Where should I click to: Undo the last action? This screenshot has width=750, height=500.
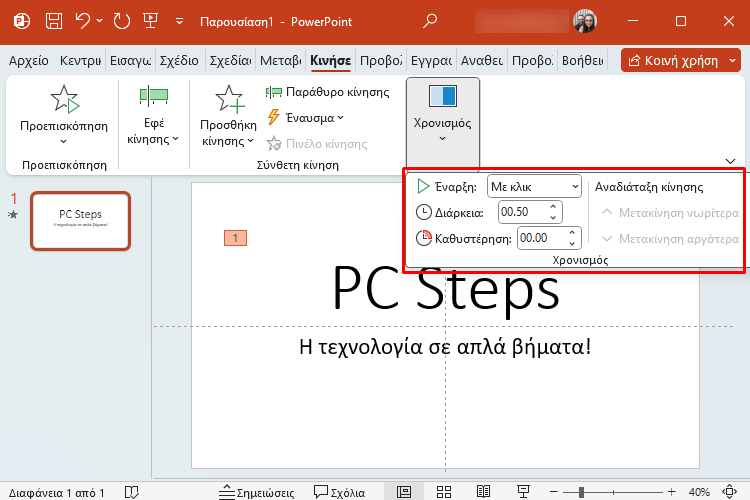tap(83, 21)
